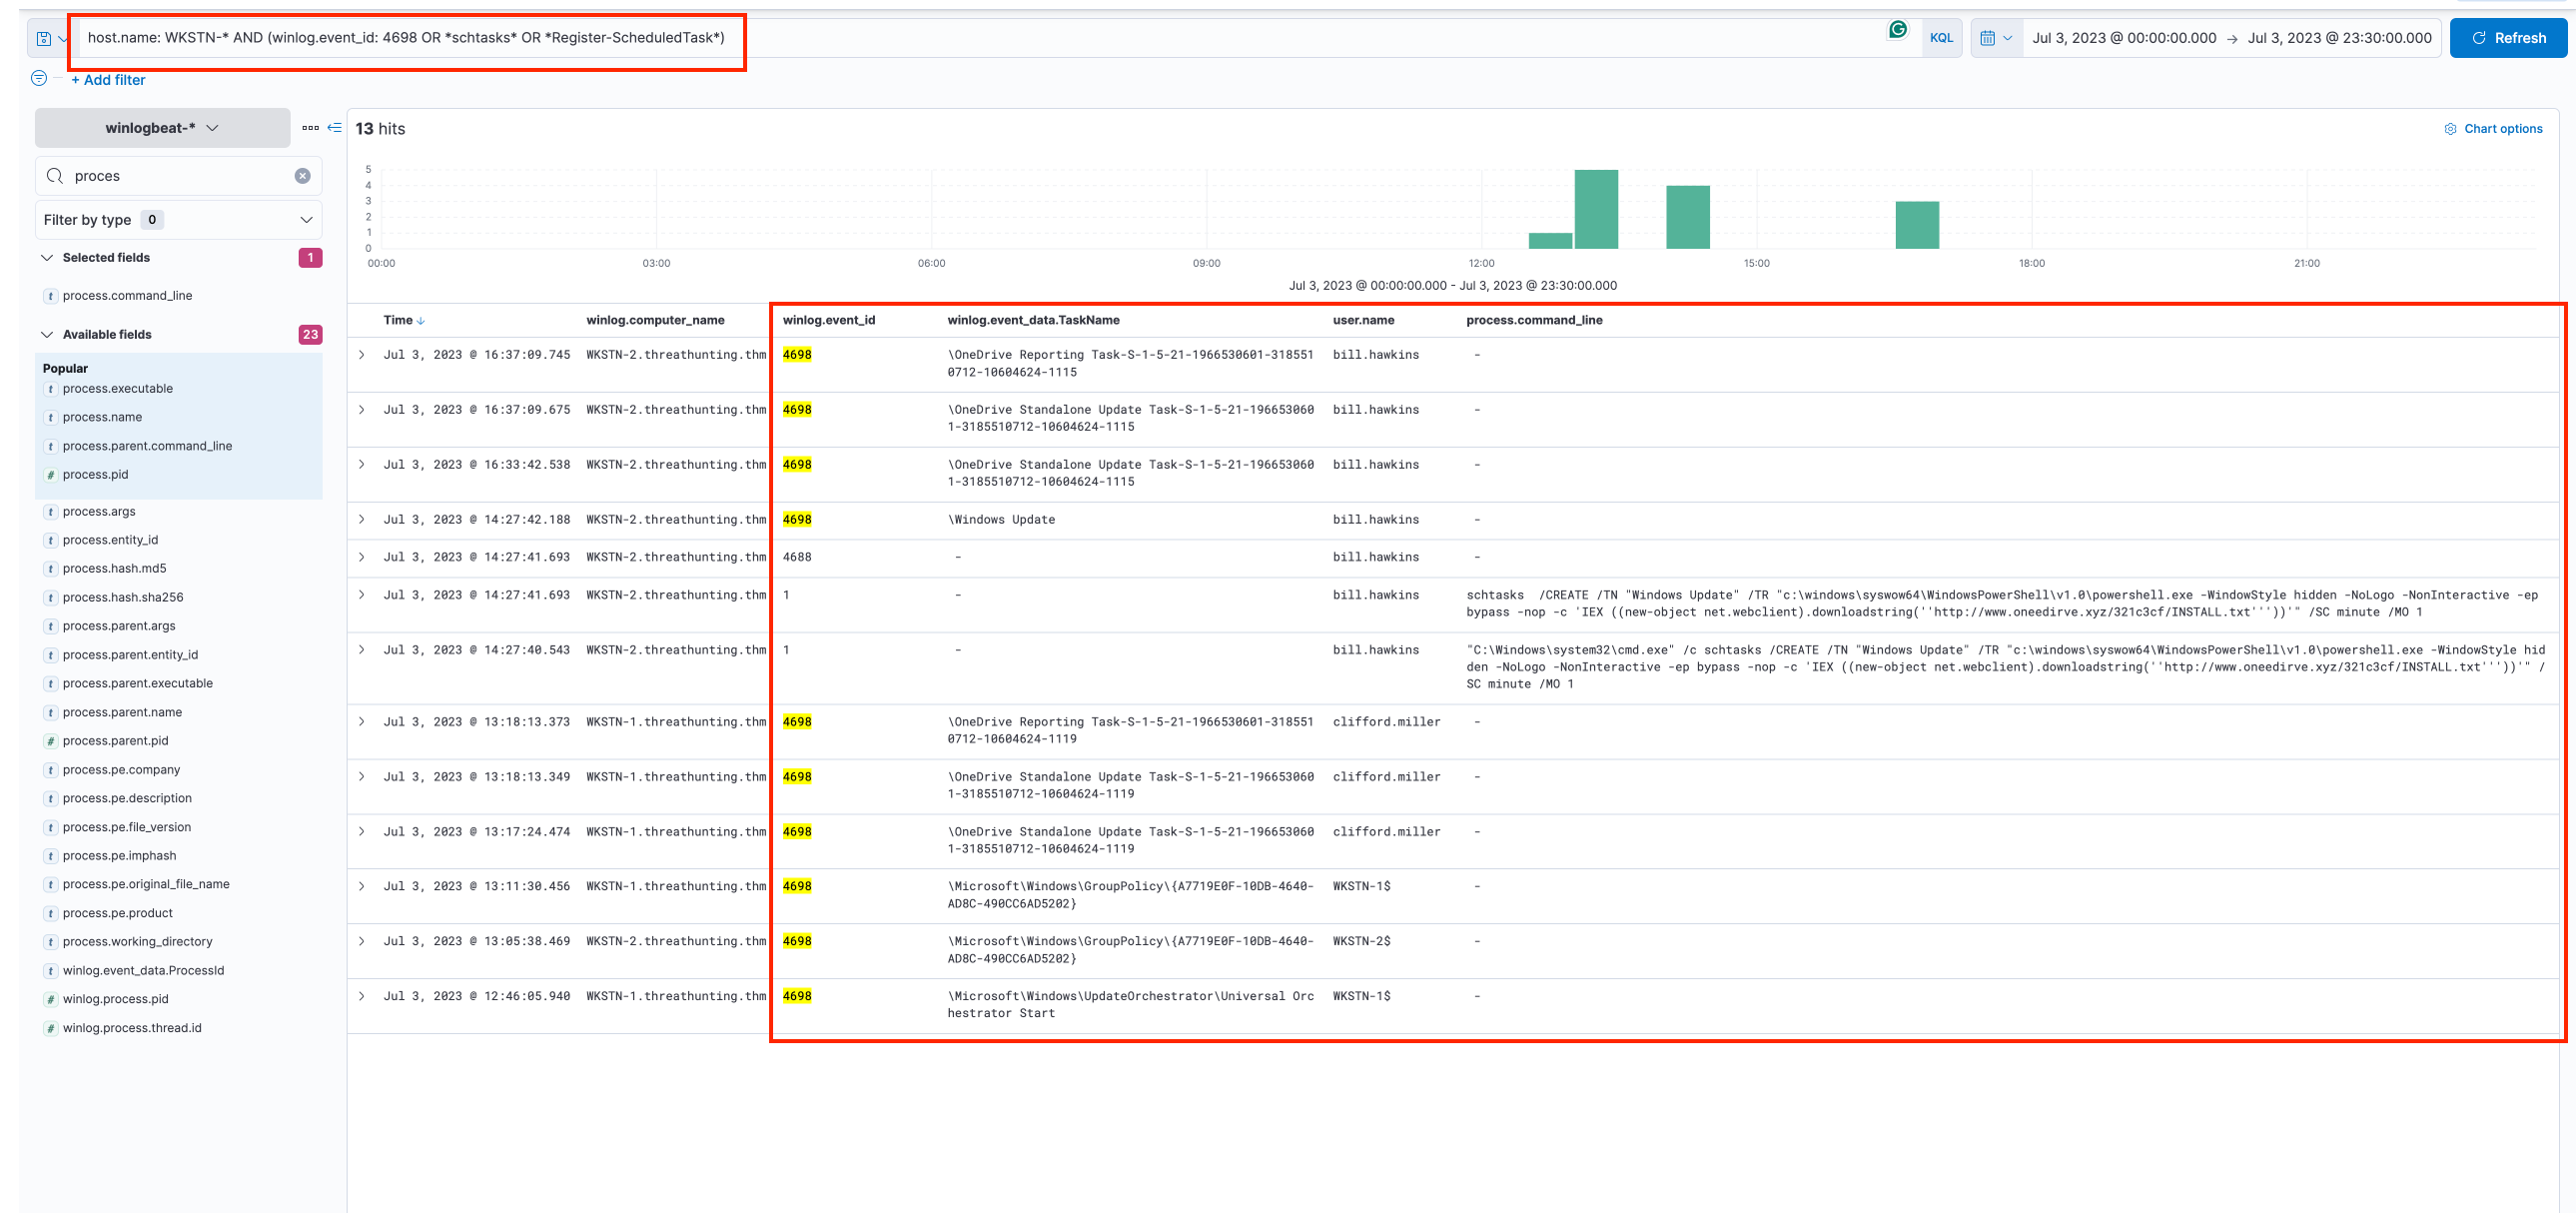Select the process.args field
The image size is (2576, 1213).
click(x=99, y=512)
